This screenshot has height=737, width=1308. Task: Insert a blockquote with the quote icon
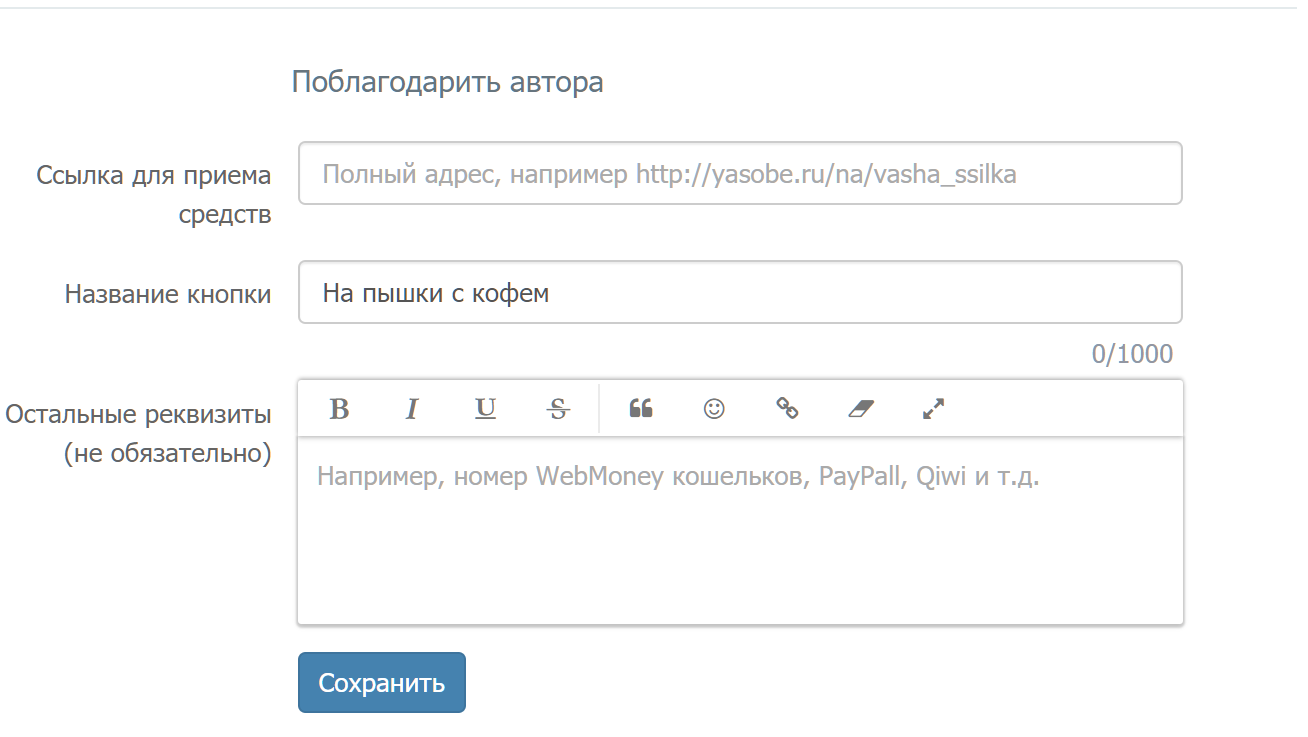(x=641, y=409)
